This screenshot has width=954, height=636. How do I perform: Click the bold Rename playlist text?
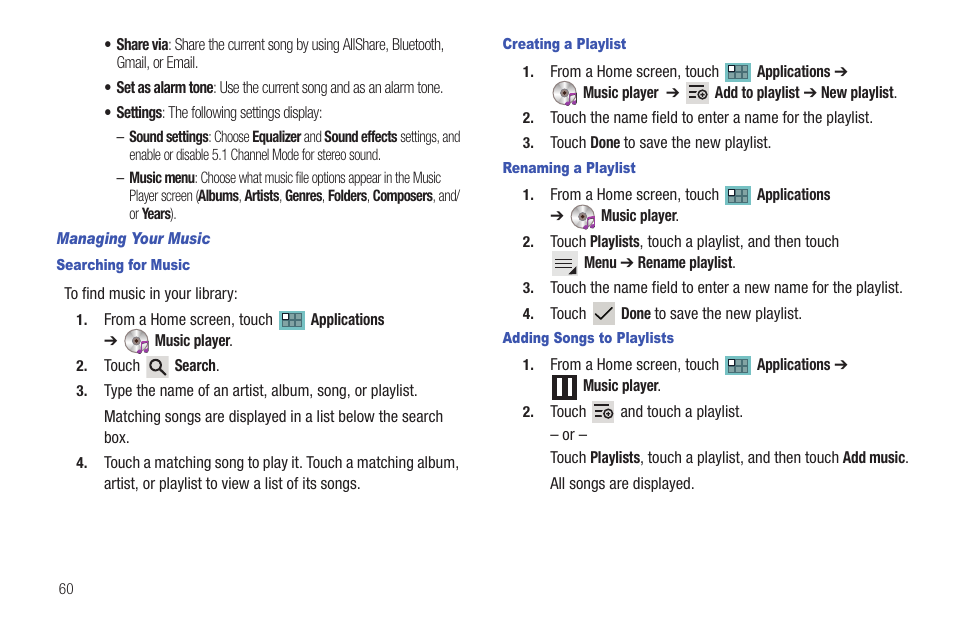(684, 263)
